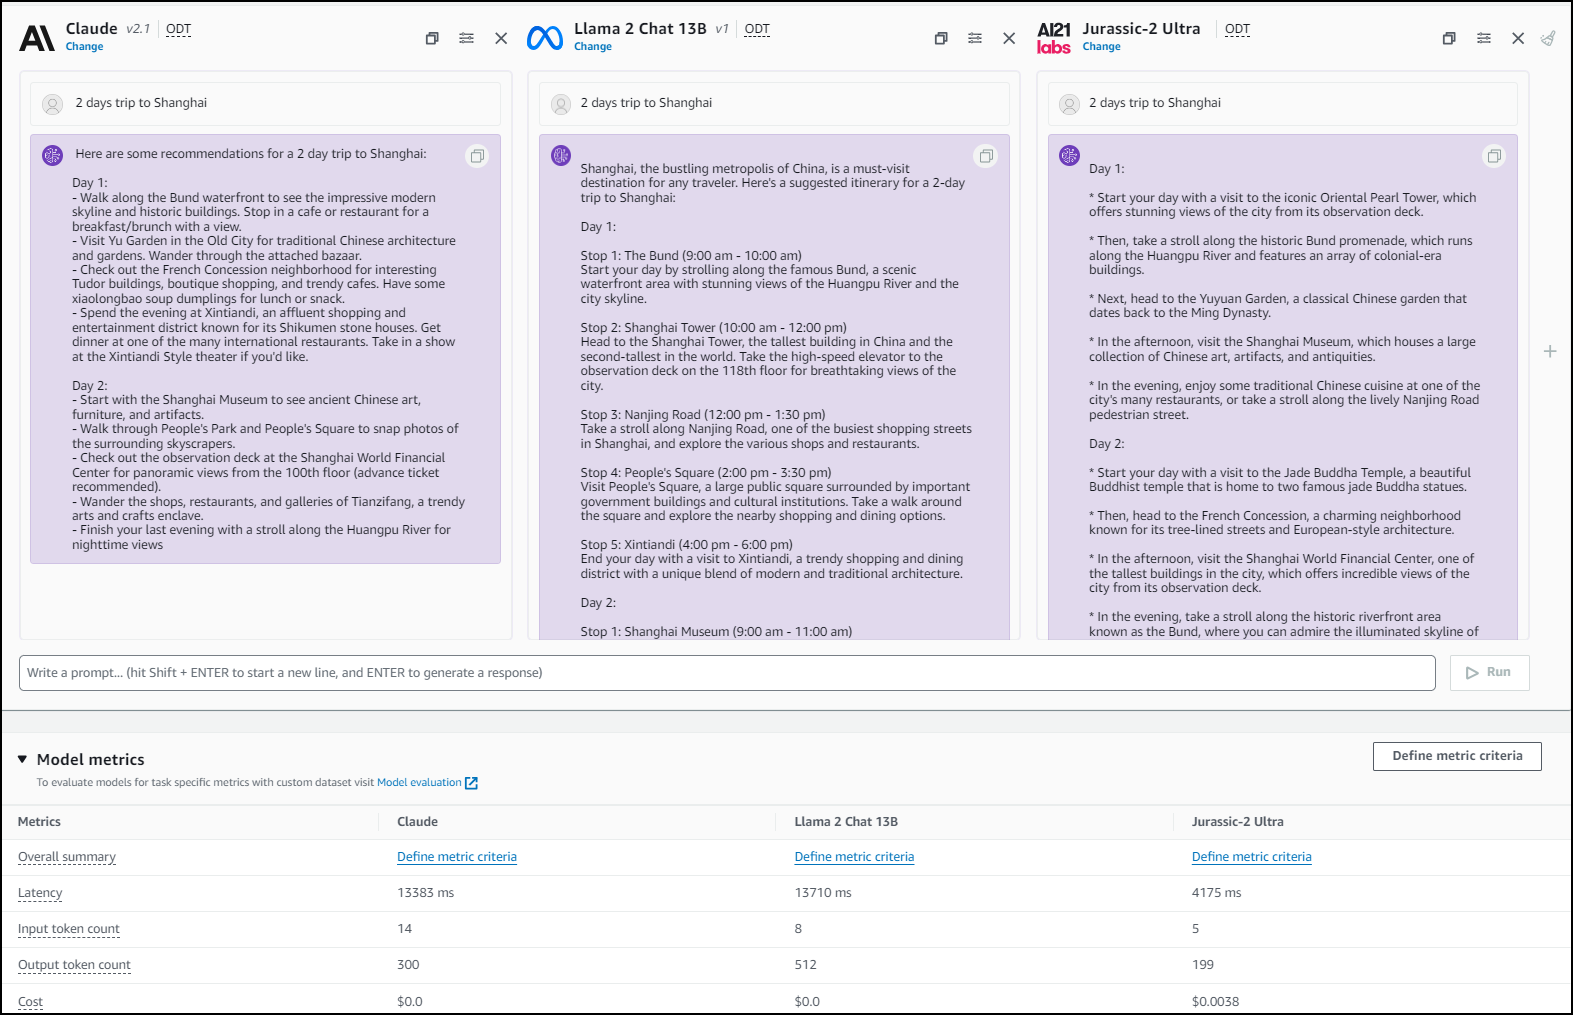Copy Jurassic-2 Ultra's response text
The image size is (1573, 1015).
(1494, 156)
